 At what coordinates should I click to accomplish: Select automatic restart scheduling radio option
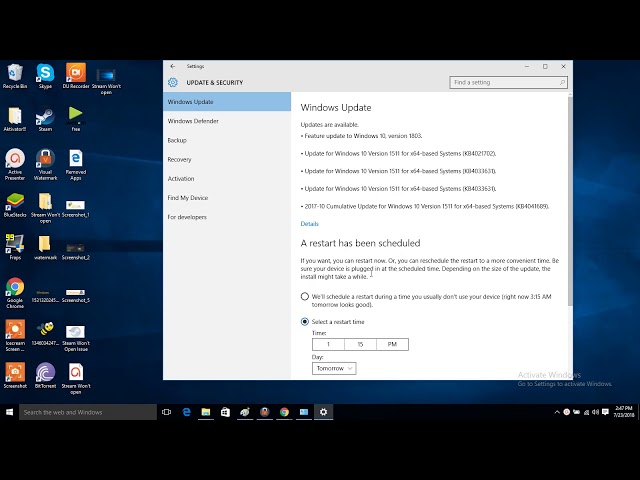304,297
